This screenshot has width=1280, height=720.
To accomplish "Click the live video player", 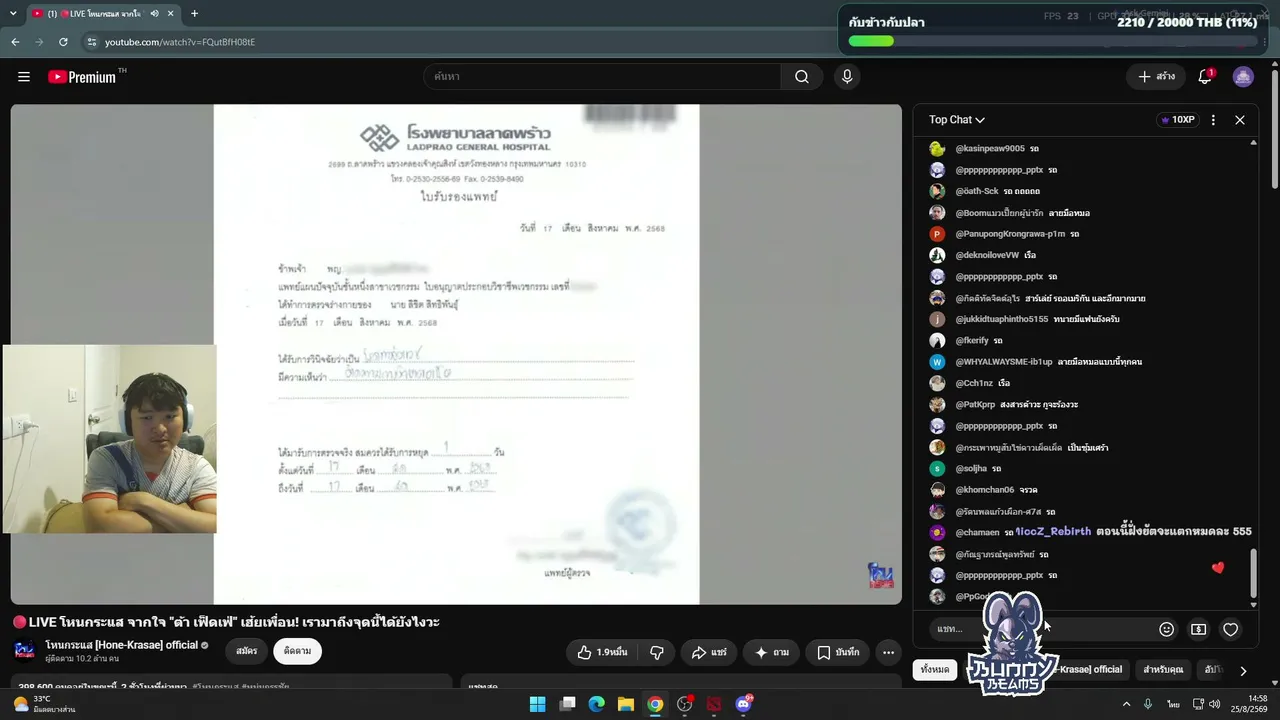I will pyautogui.click(x=456, y=354).
